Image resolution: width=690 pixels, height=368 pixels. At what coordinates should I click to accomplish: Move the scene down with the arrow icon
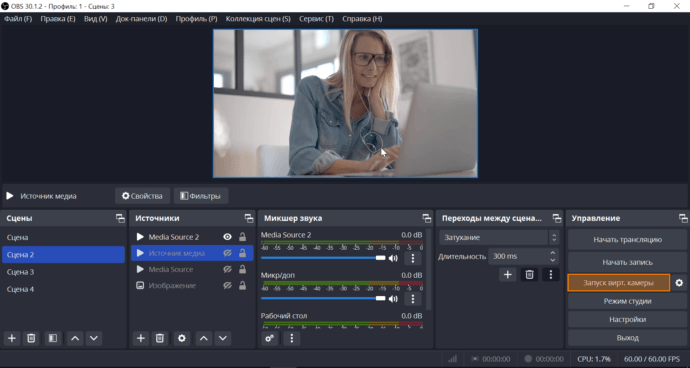click(x=94, y=338)
